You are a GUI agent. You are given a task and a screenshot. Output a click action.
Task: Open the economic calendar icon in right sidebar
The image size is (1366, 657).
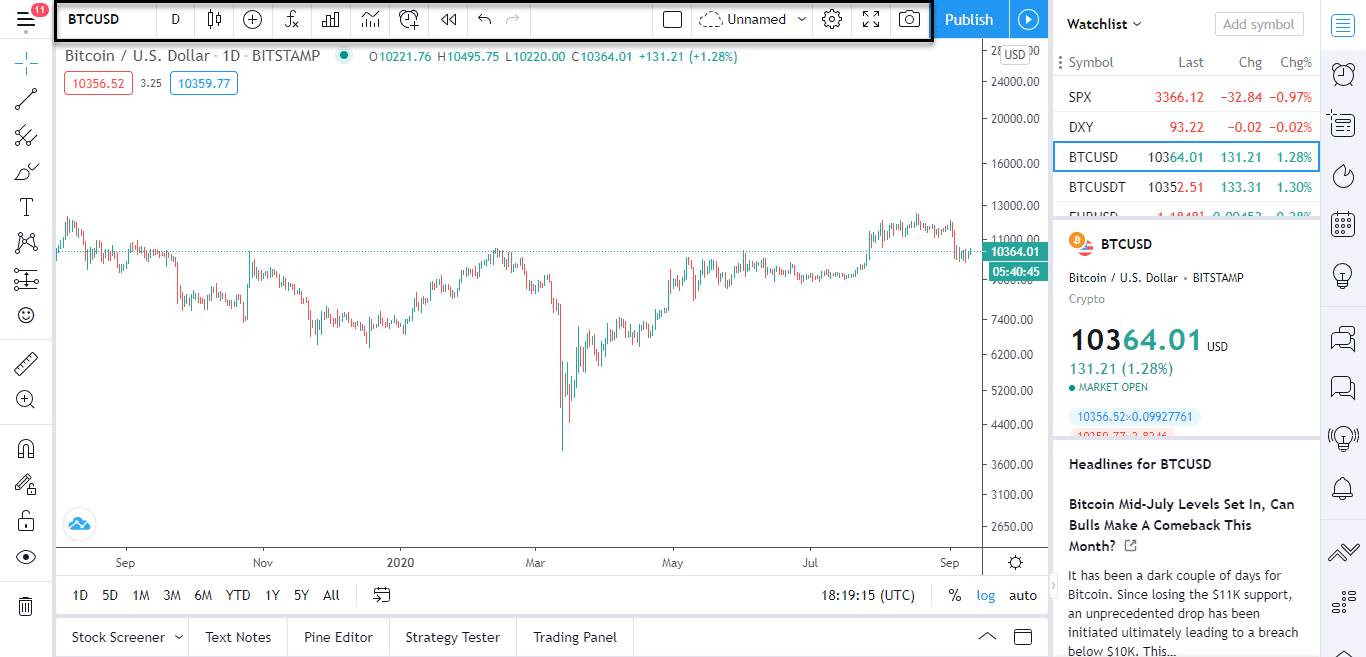1343,224
